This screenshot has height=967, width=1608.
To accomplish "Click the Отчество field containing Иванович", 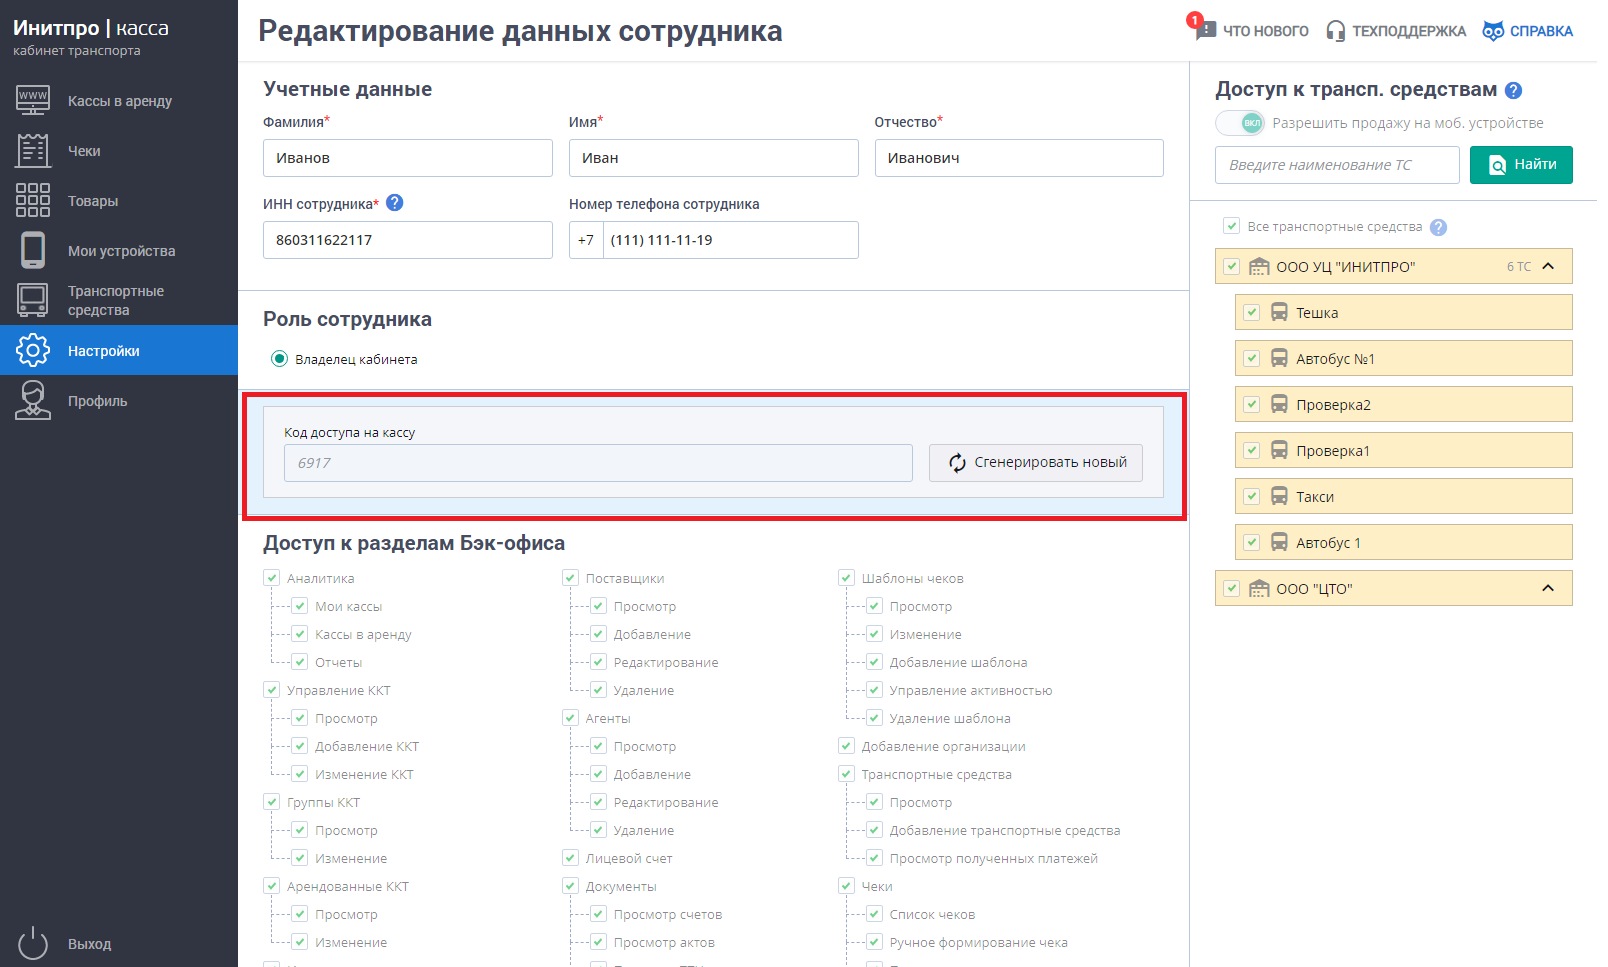I will point(1019,158).
